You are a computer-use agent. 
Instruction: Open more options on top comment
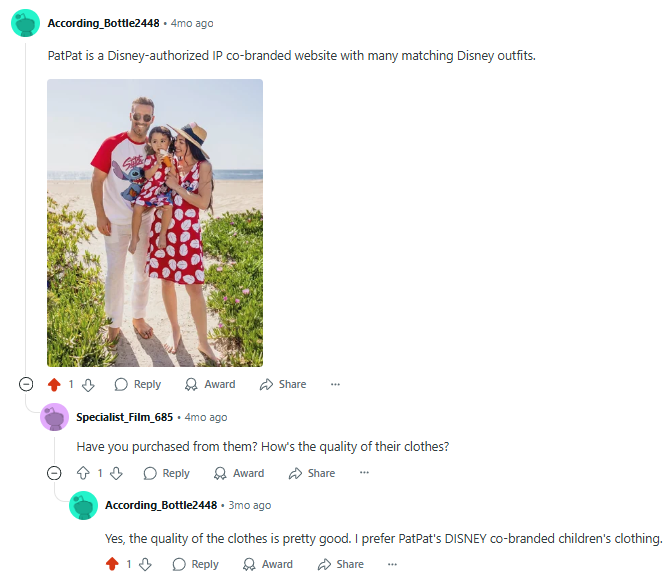(x=335, y=384)
